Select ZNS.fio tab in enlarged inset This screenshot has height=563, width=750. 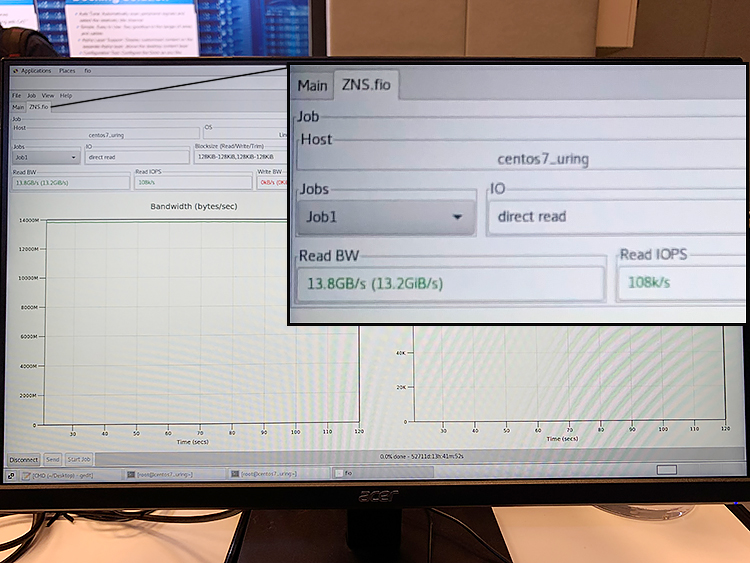tap(367, 86)
